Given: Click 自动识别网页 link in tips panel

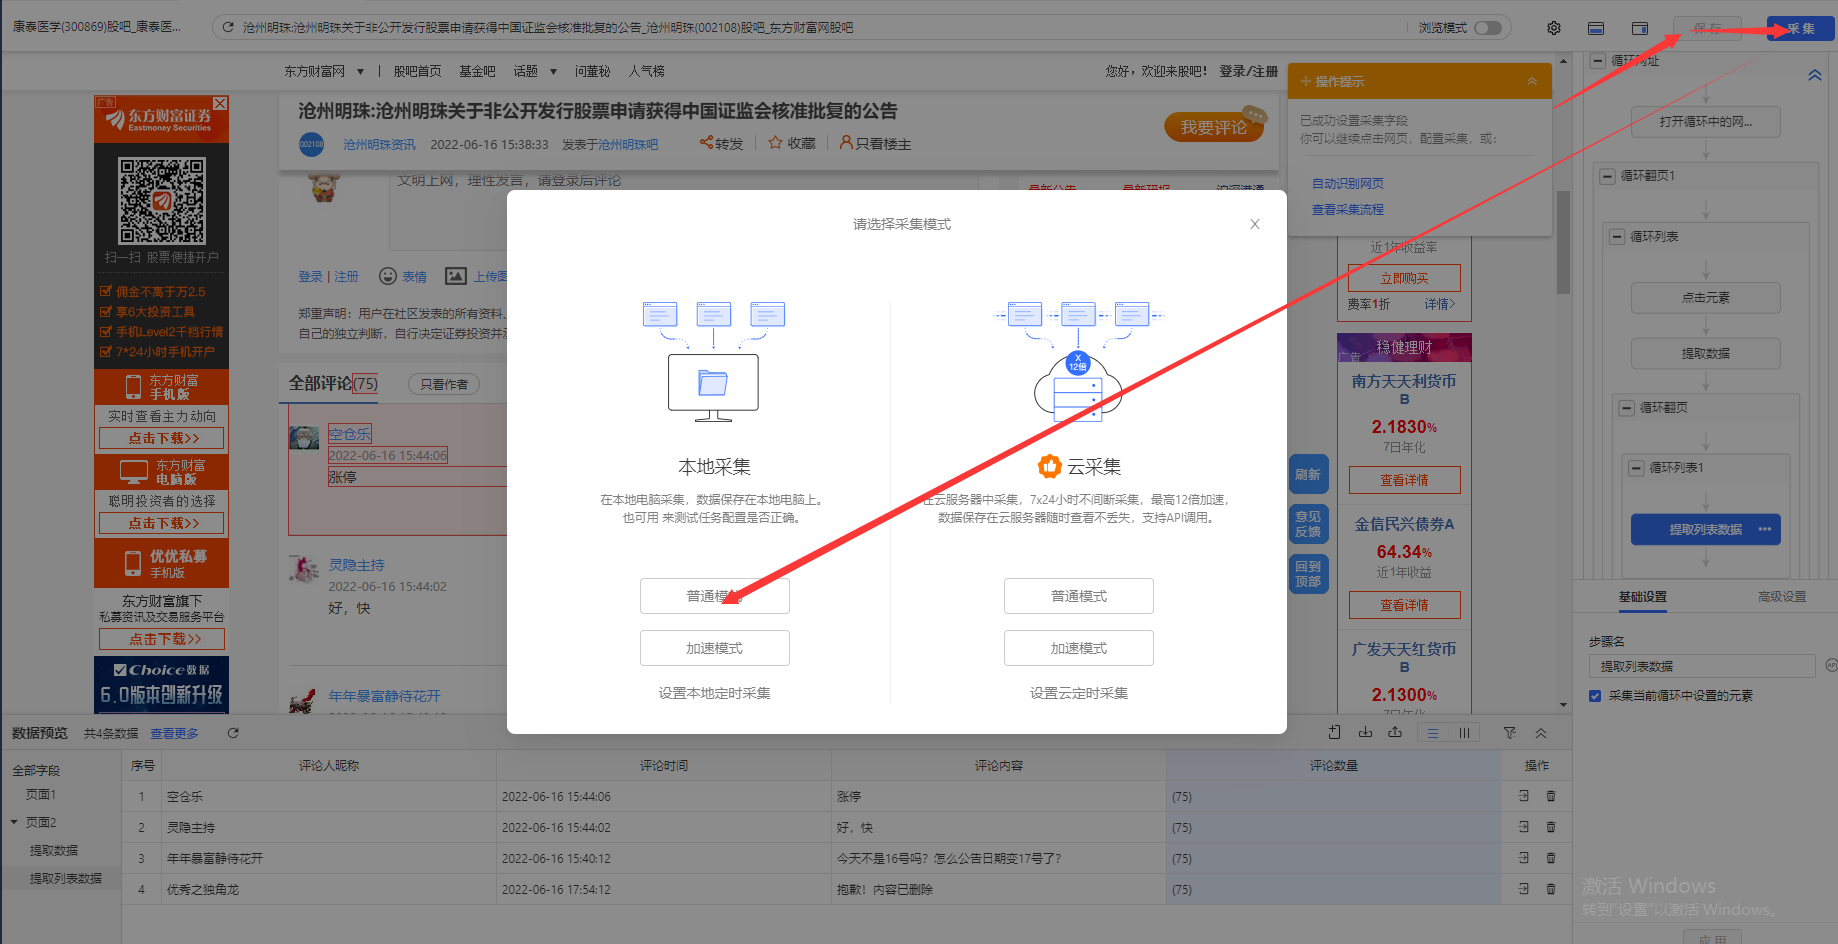Looking at the screenshot, I should point(1348,183).
